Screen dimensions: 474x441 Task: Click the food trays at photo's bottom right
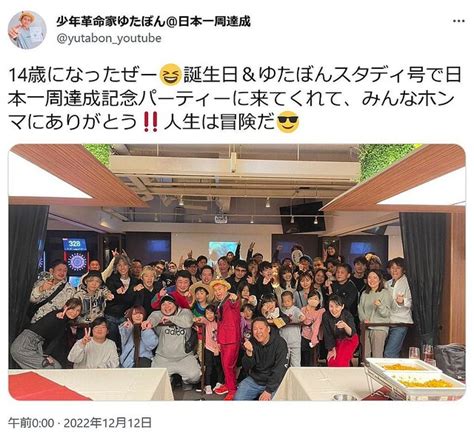415,375
